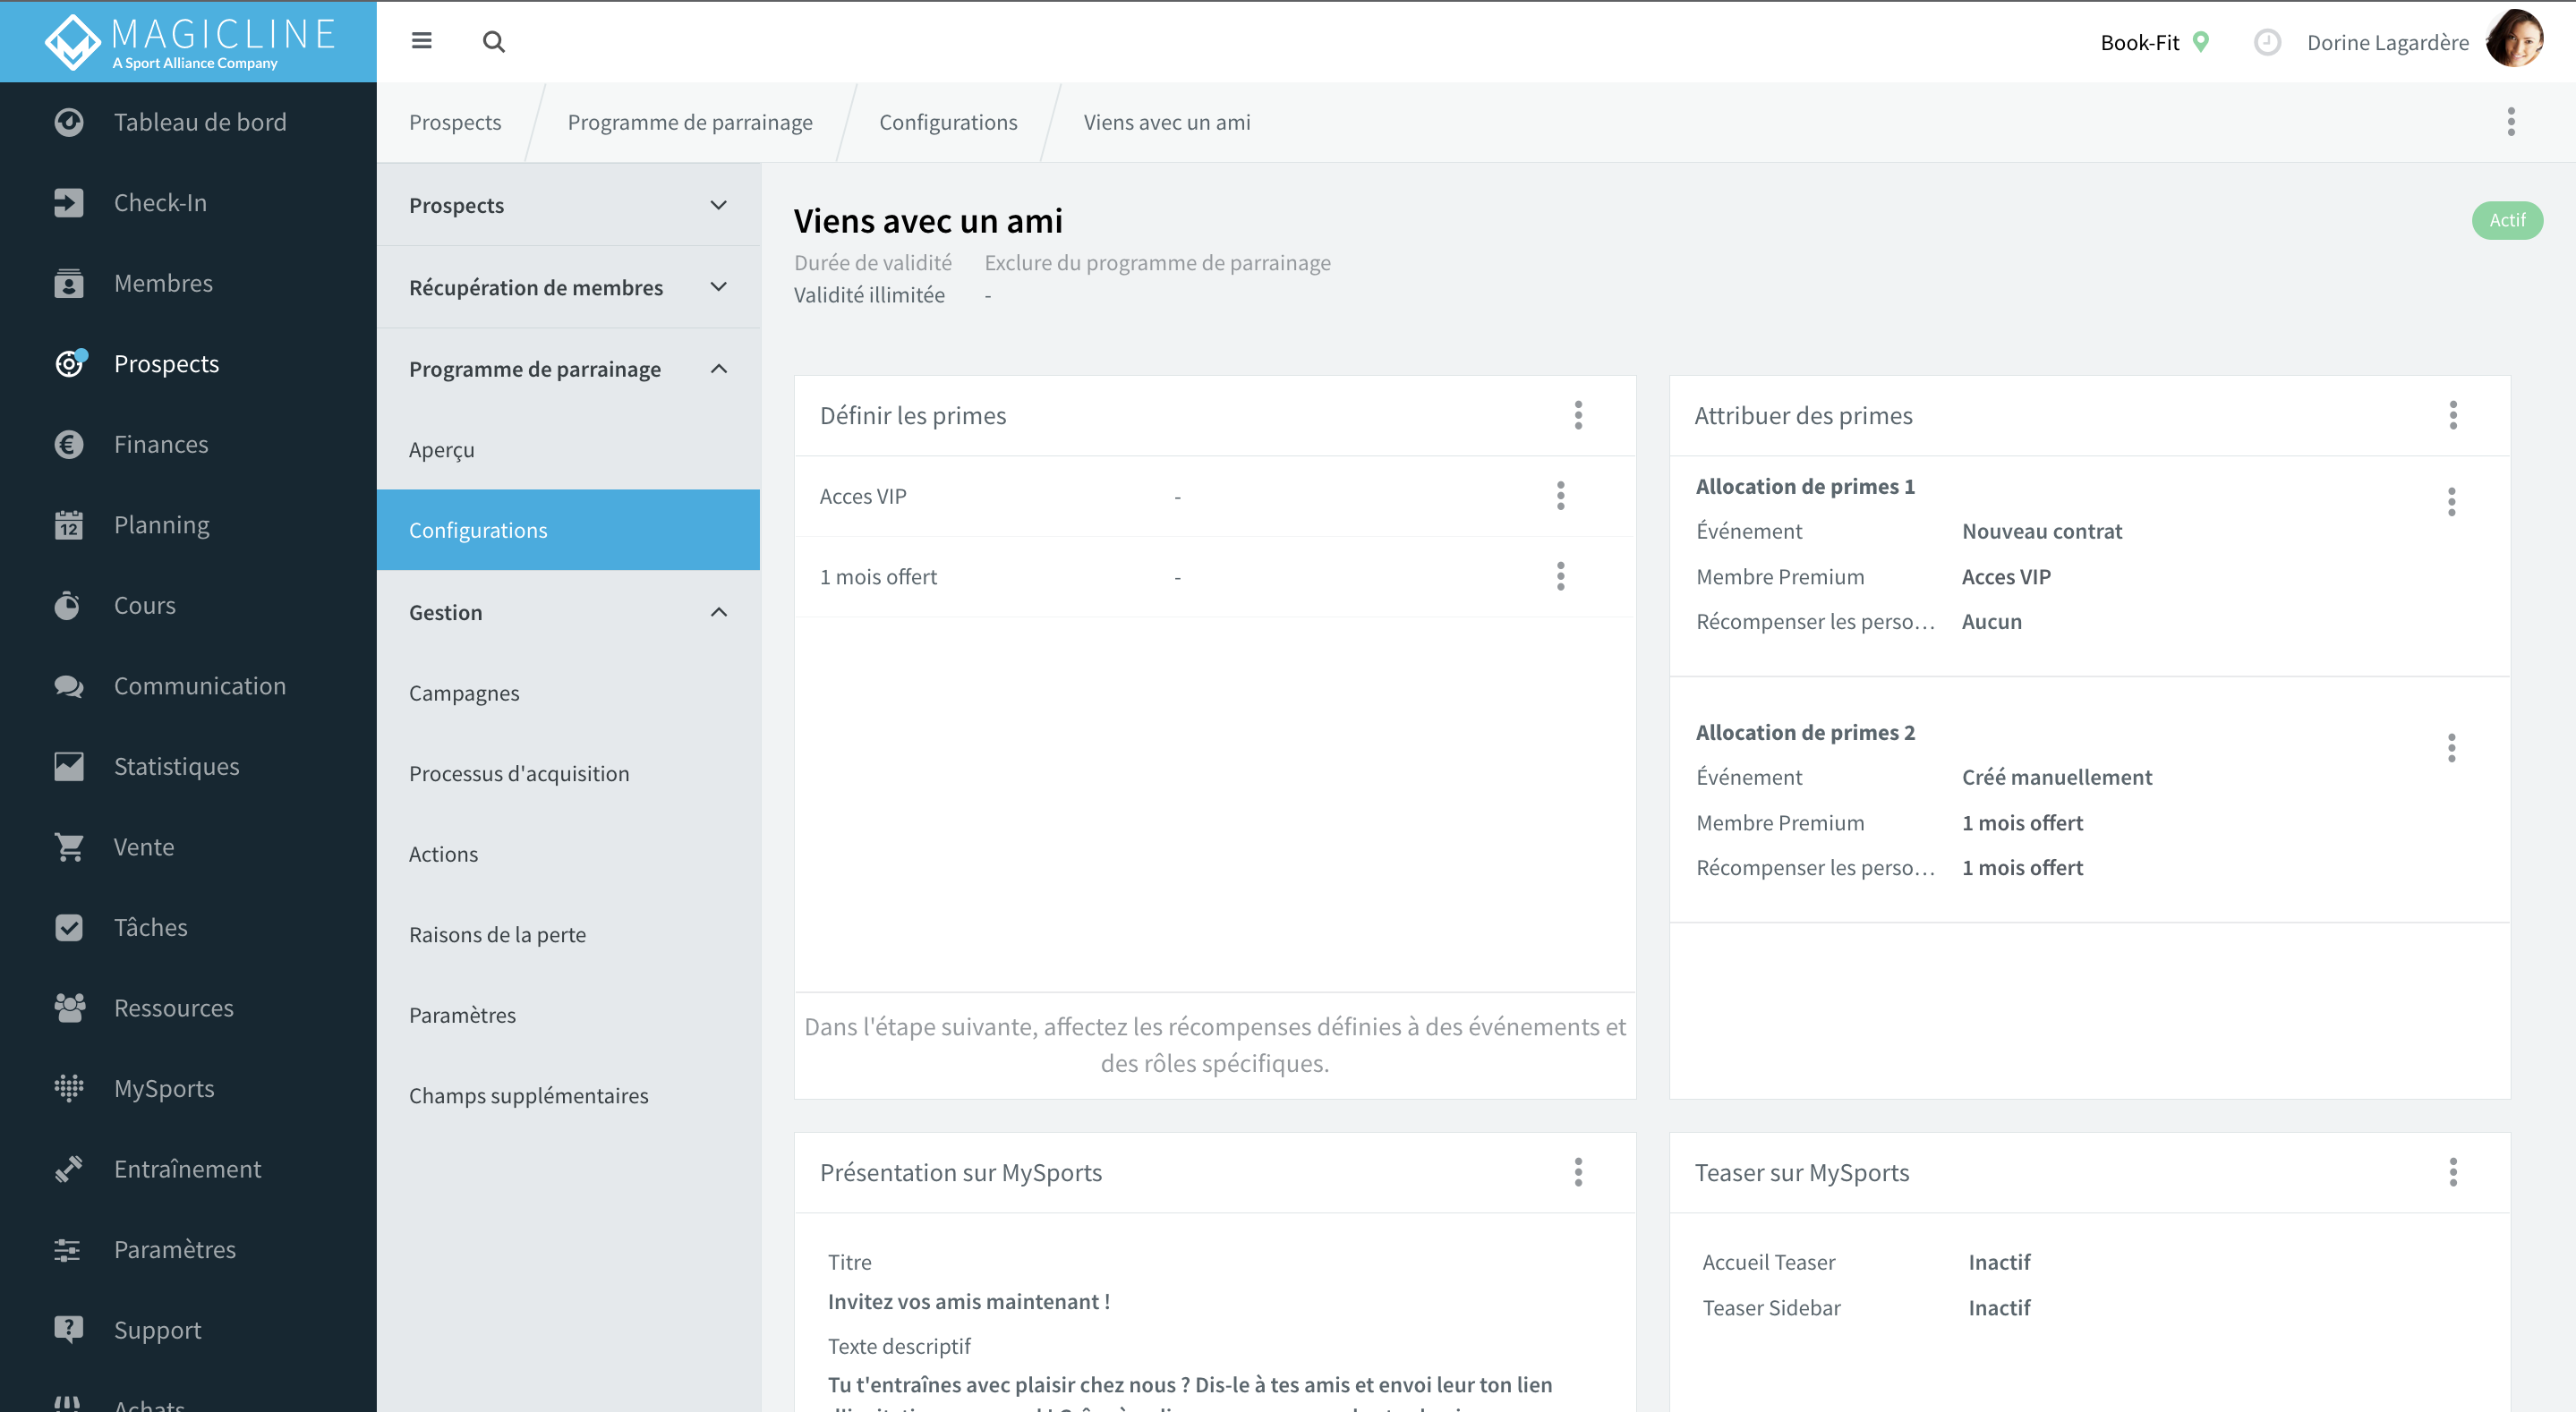
Task: Open options for Allocation de primes 1
Action: (x=2451, y=501)
